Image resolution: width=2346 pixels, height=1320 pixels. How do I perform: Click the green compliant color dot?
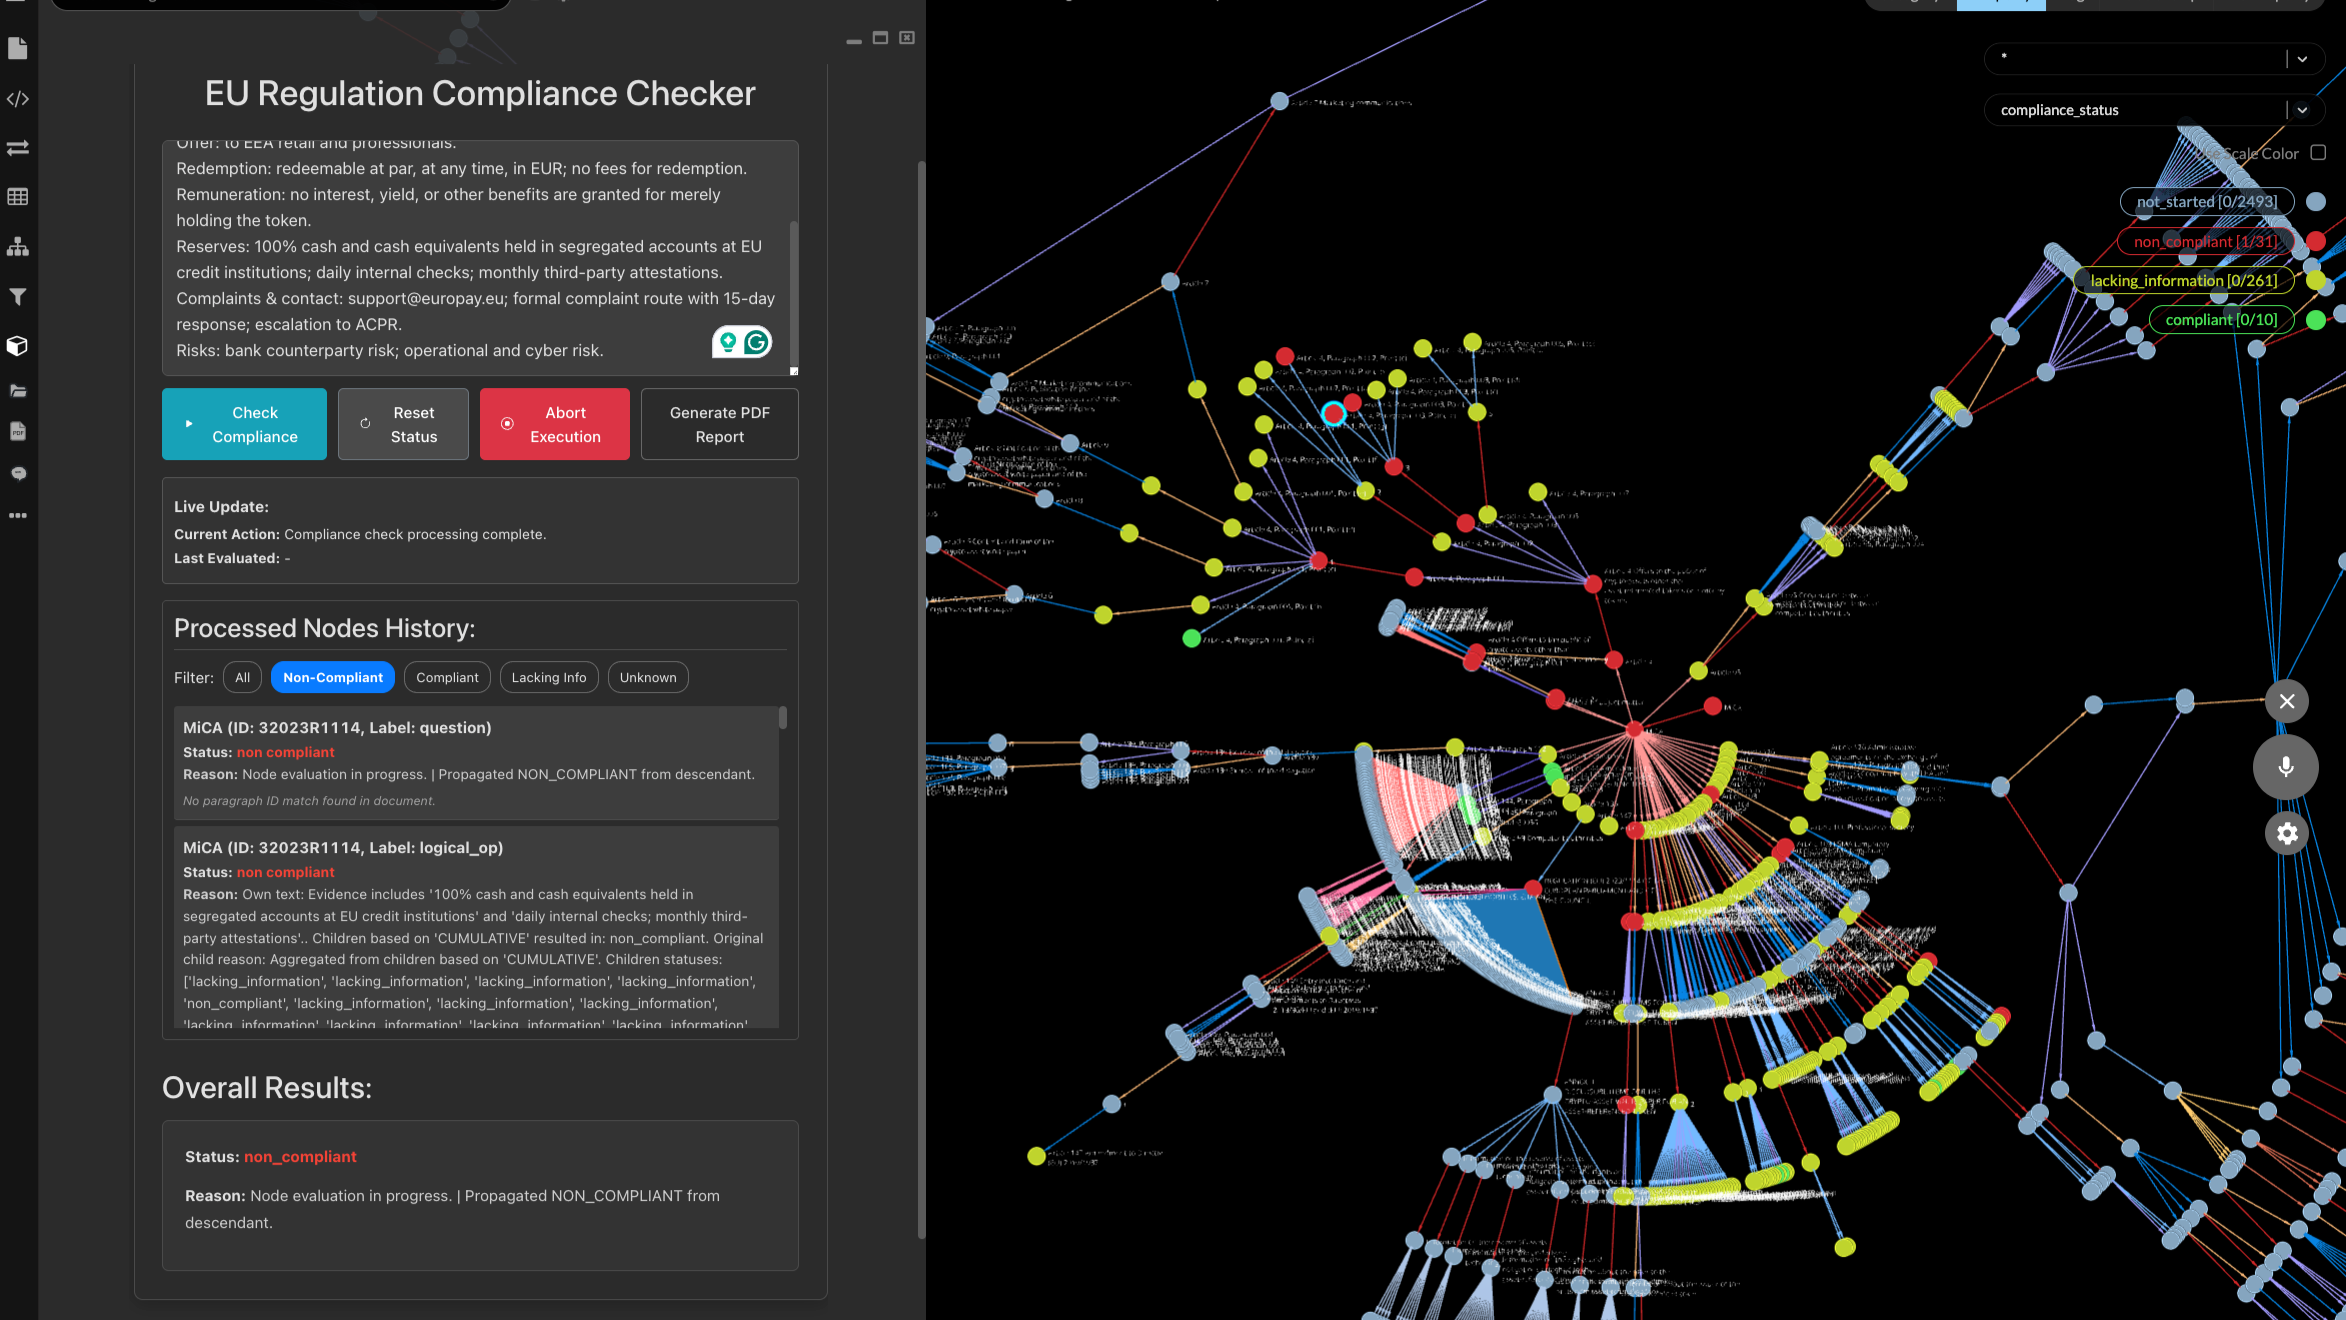2315,320
